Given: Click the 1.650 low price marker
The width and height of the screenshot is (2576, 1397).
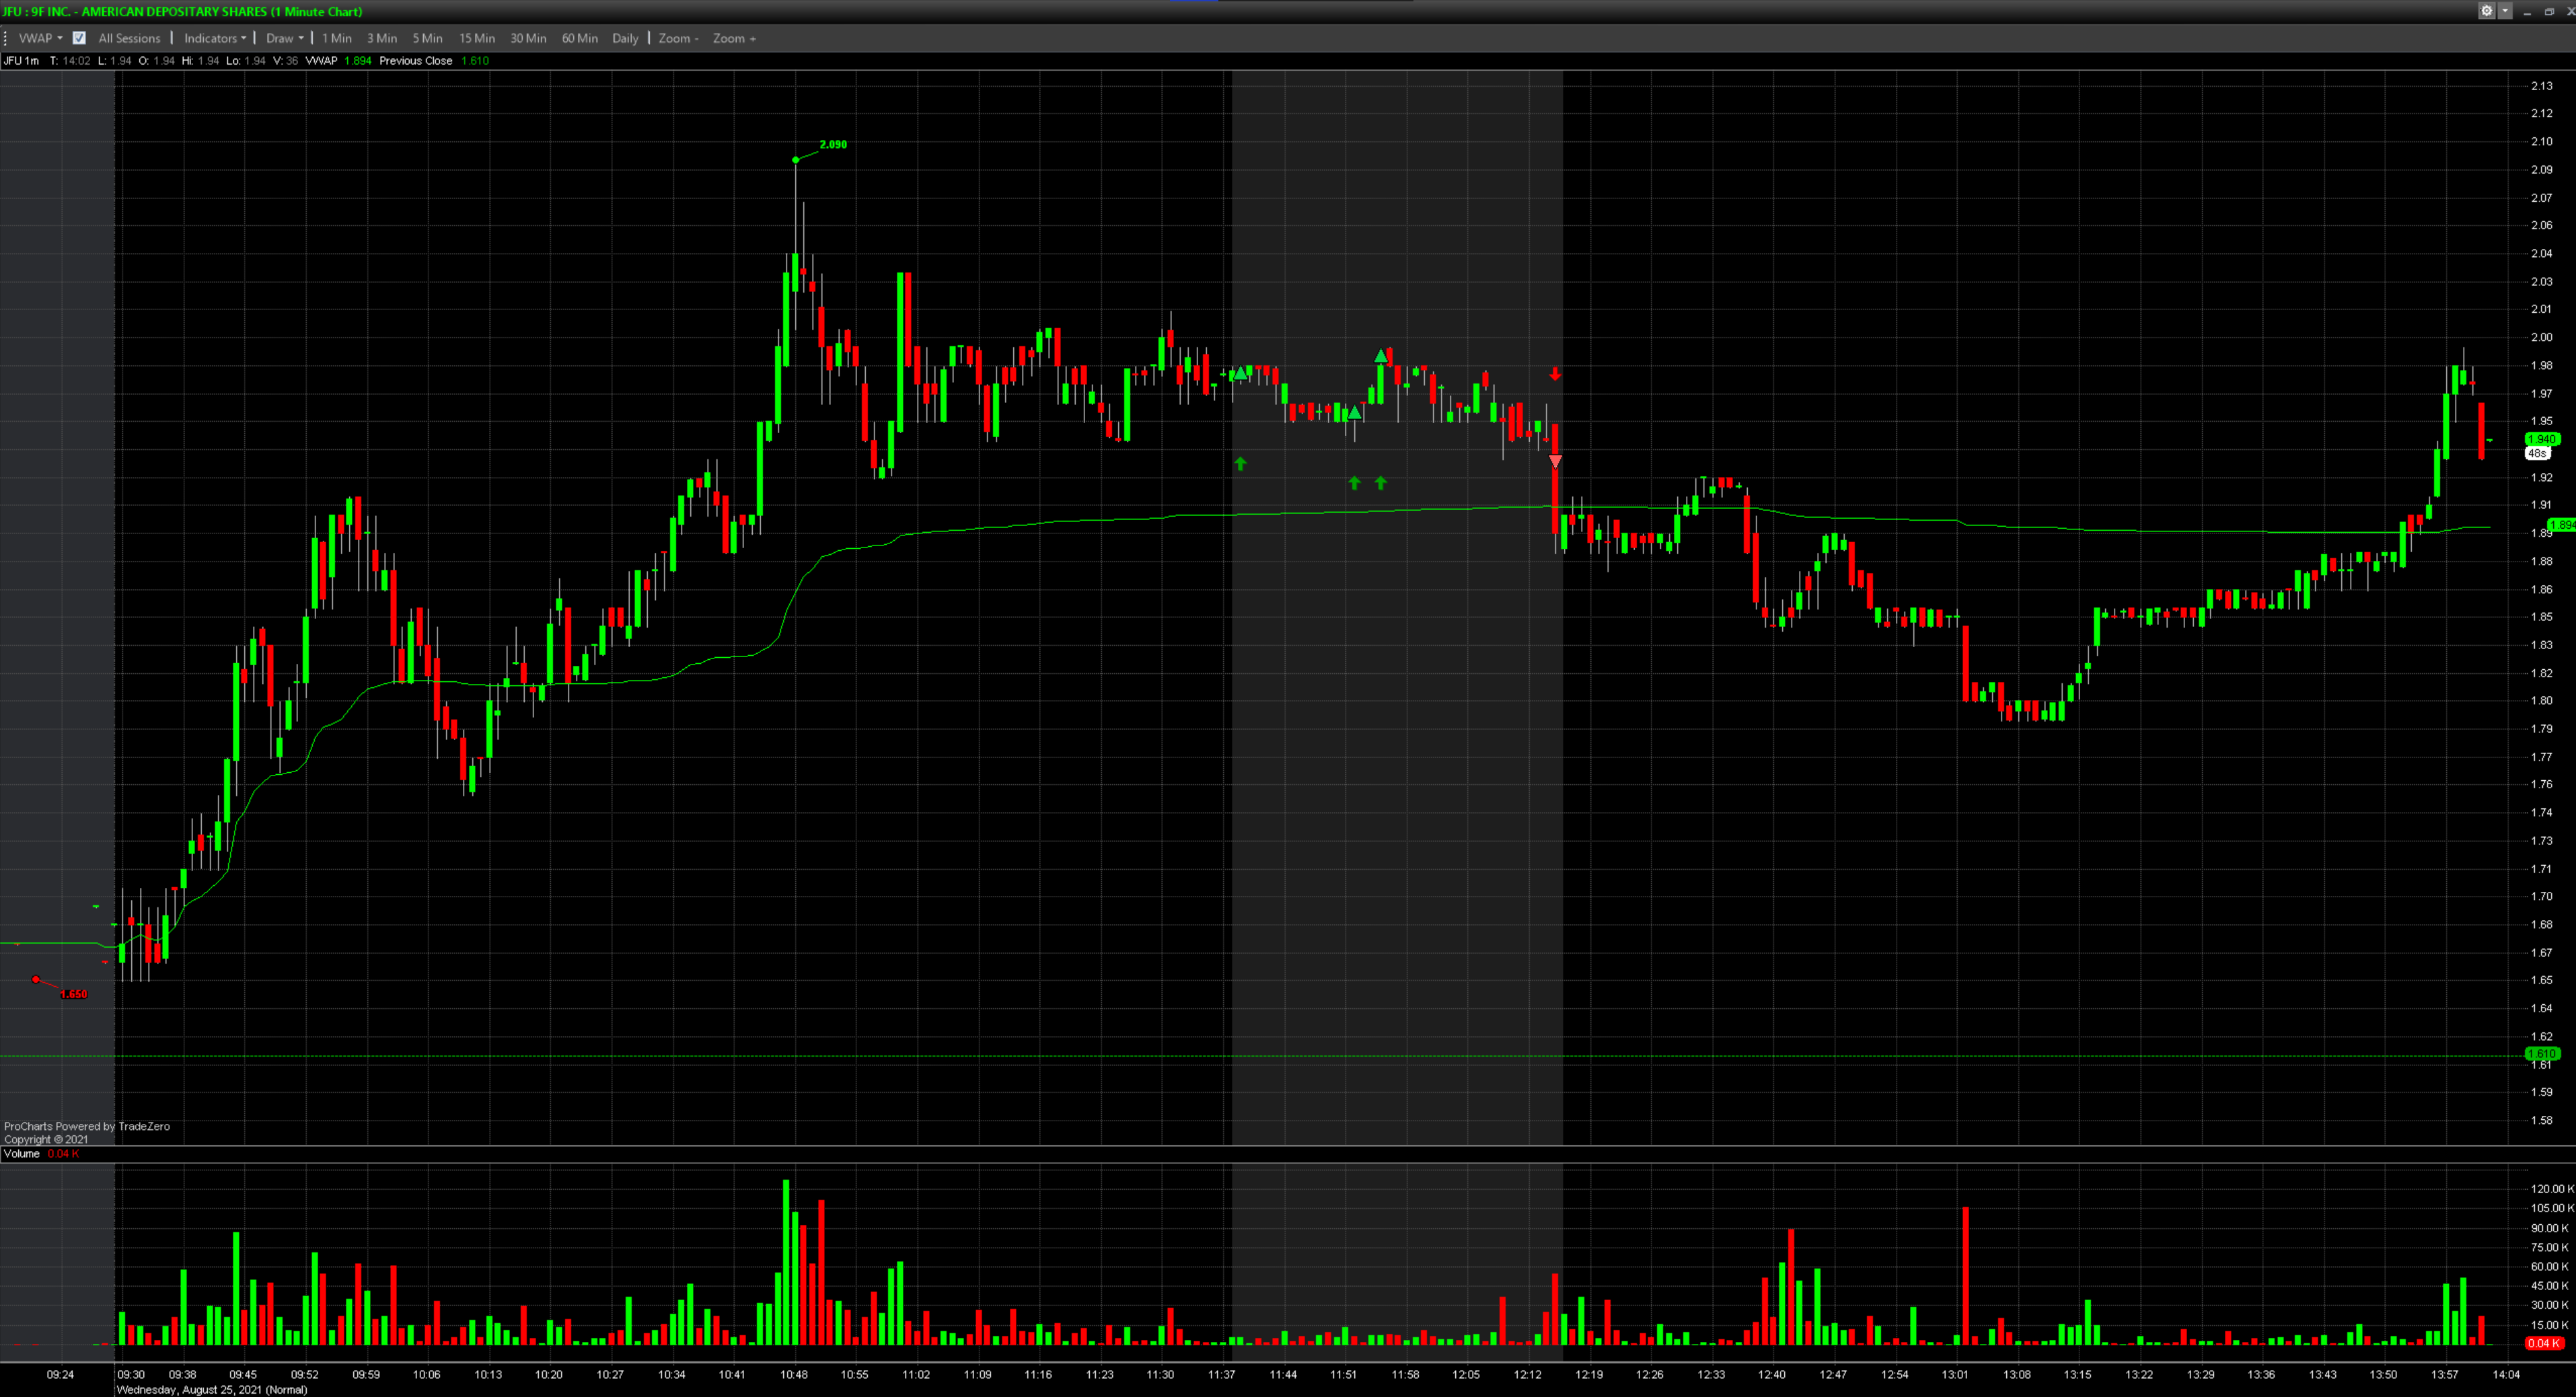Looking at the screenshot, I should (73, 994).
